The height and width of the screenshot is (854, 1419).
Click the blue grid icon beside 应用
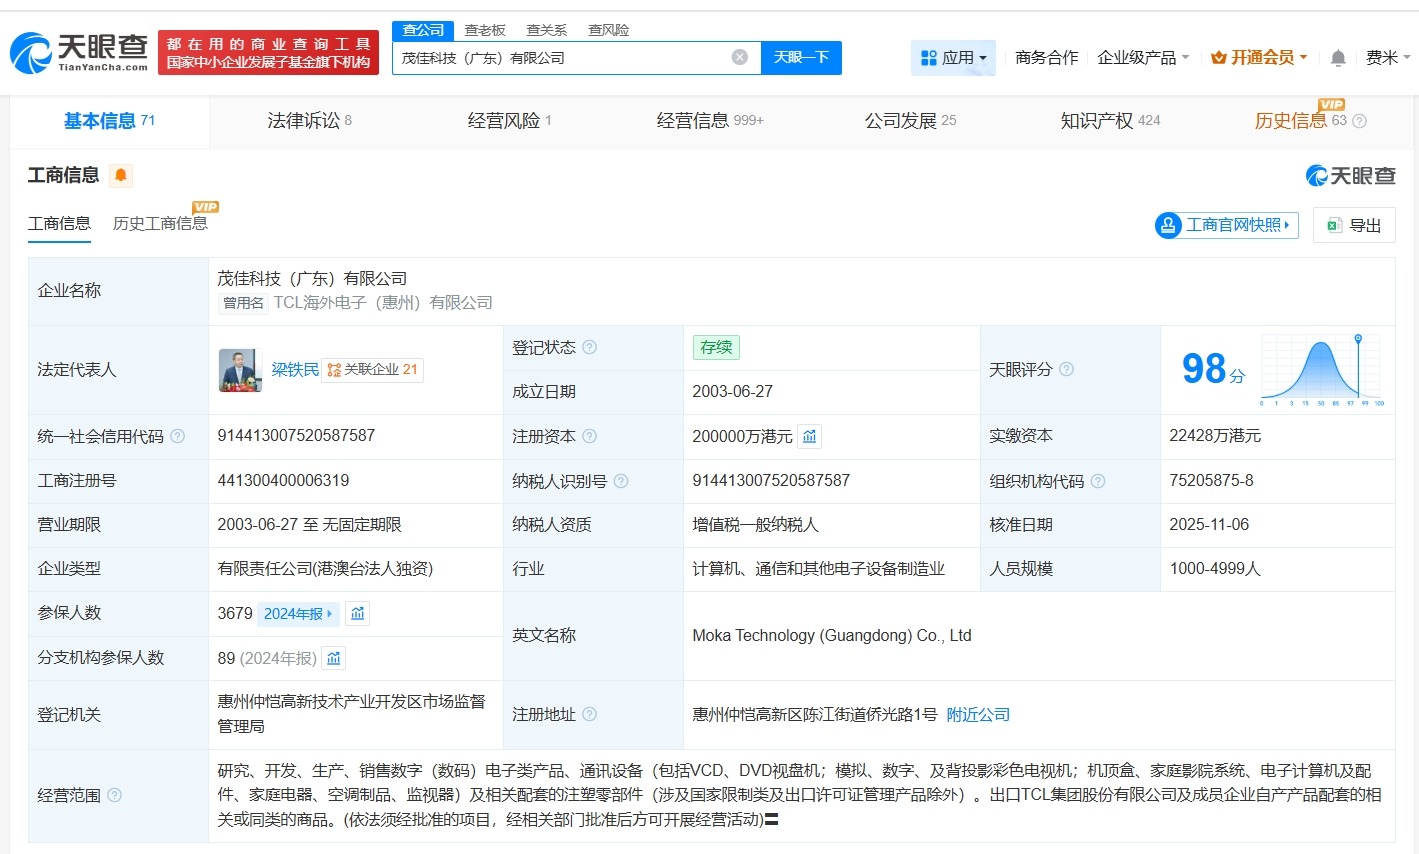coord(929,58)
